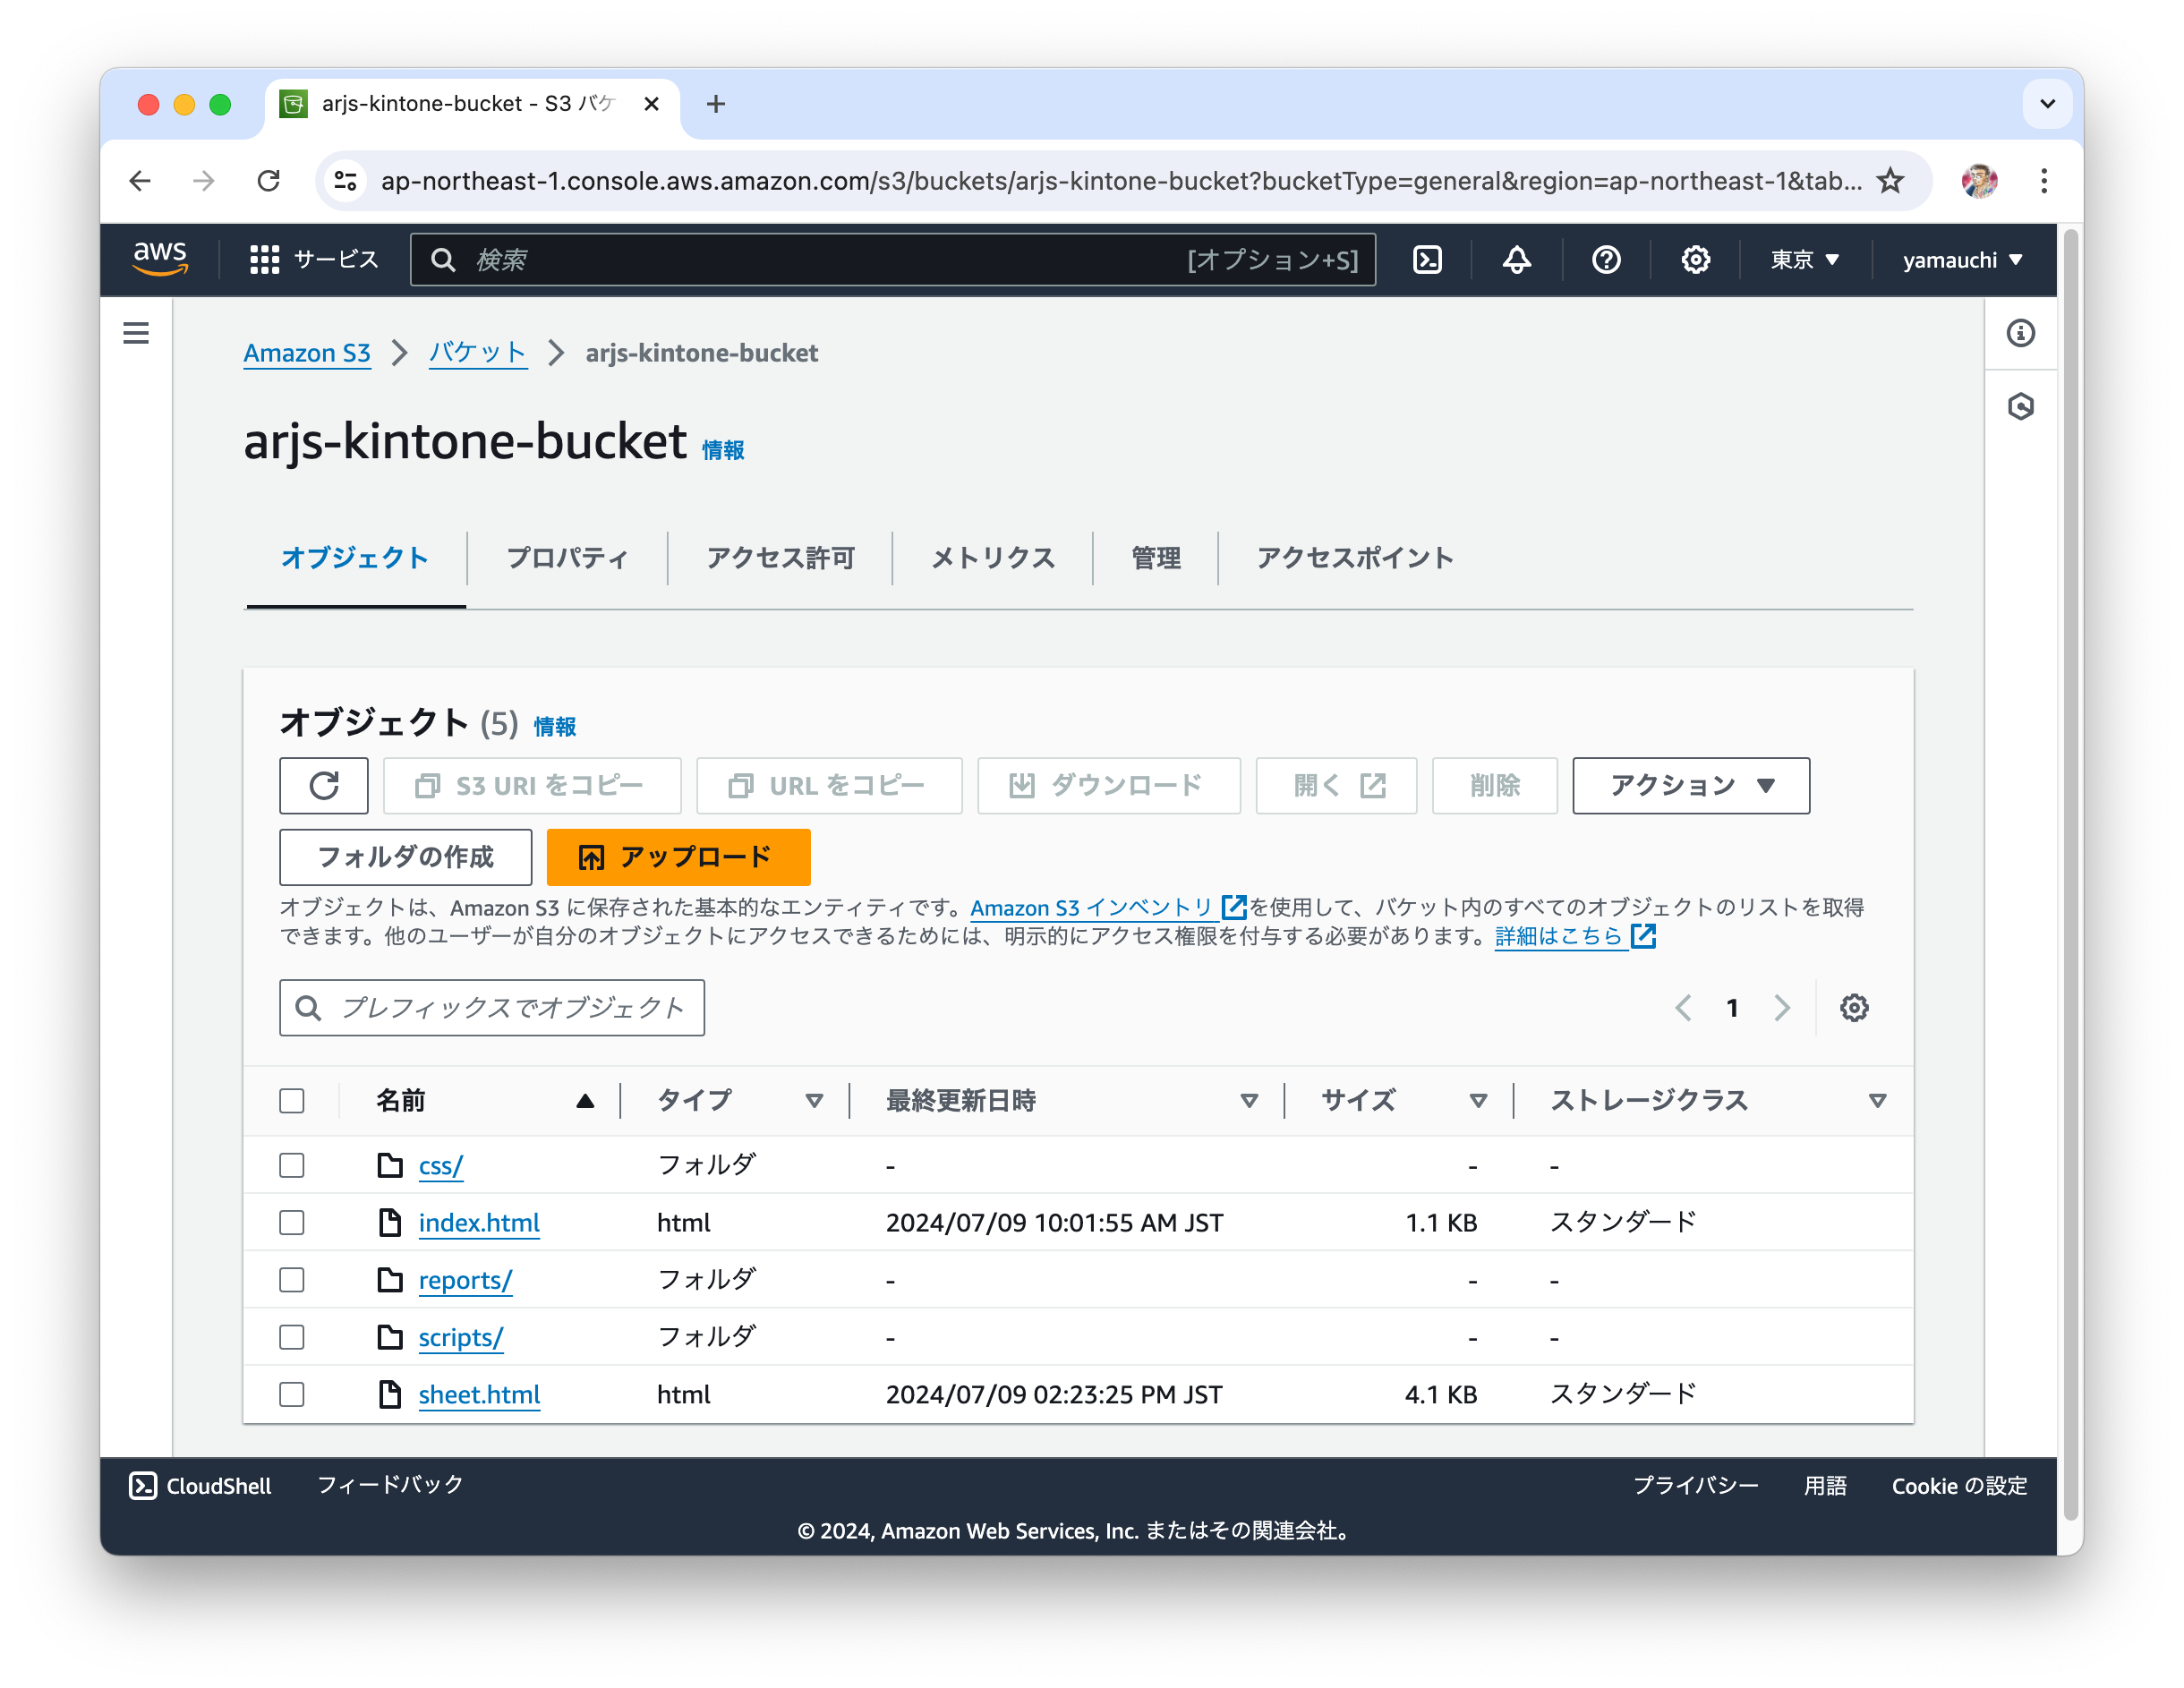Open CloudShell terminal icon in top navbar
The image size is (2184, 1688).
pyautogui.click(x=1427, y=260)
